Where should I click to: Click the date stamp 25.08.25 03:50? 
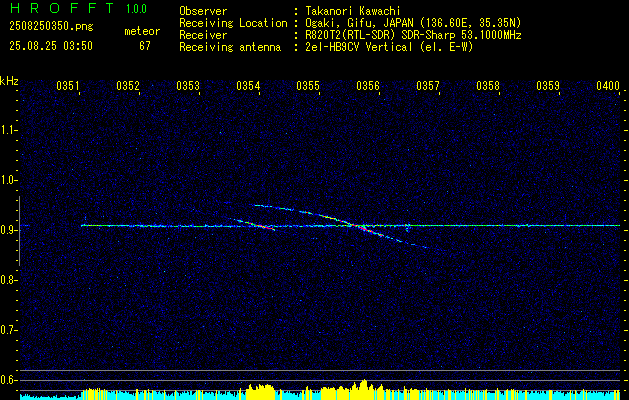tap(51, 46)
